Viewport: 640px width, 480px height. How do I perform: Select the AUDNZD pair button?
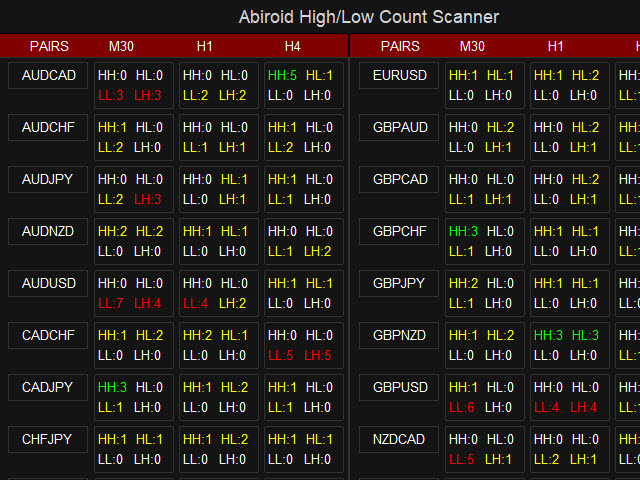48,231
